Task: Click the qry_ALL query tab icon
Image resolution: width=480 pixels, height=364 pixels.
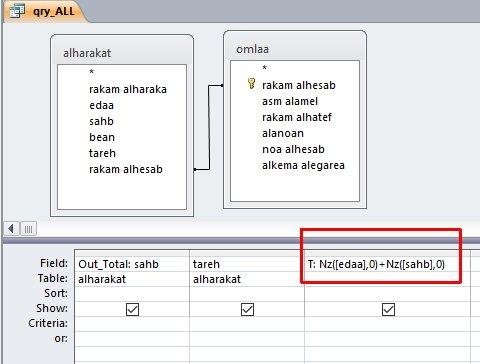Action: click(17, 11)
